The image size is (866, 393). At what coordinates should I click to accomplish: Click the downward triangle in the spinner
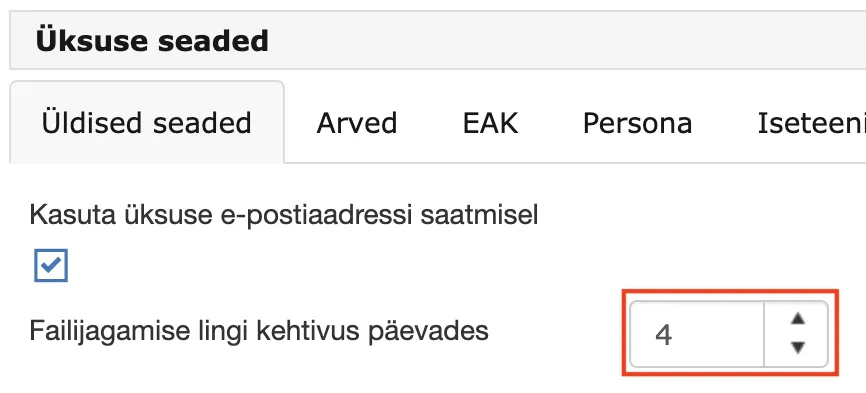pos(798,347)
